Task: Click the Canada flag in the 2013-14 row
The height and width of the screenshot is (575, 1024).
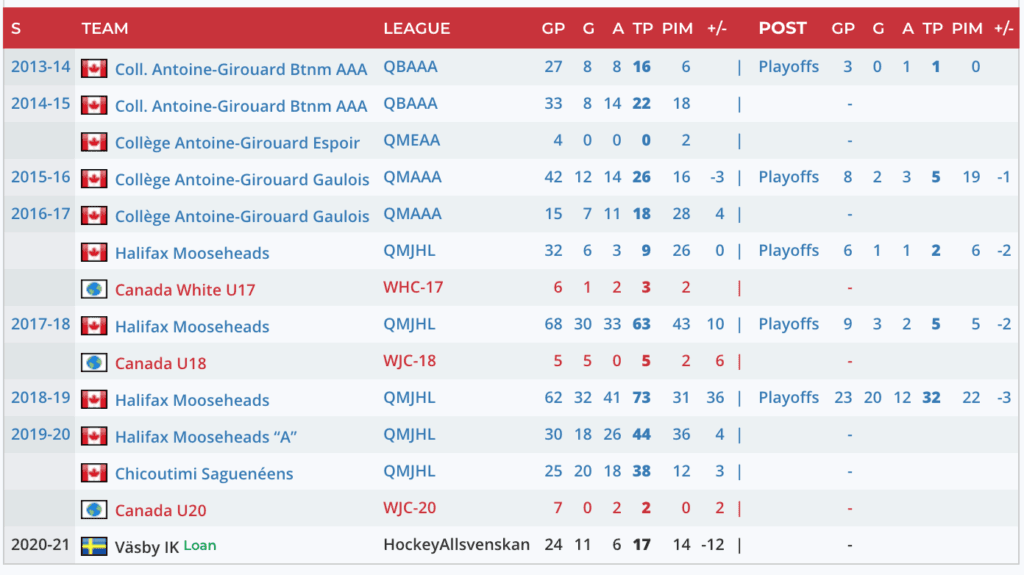Action: click(x=94, y=68)
